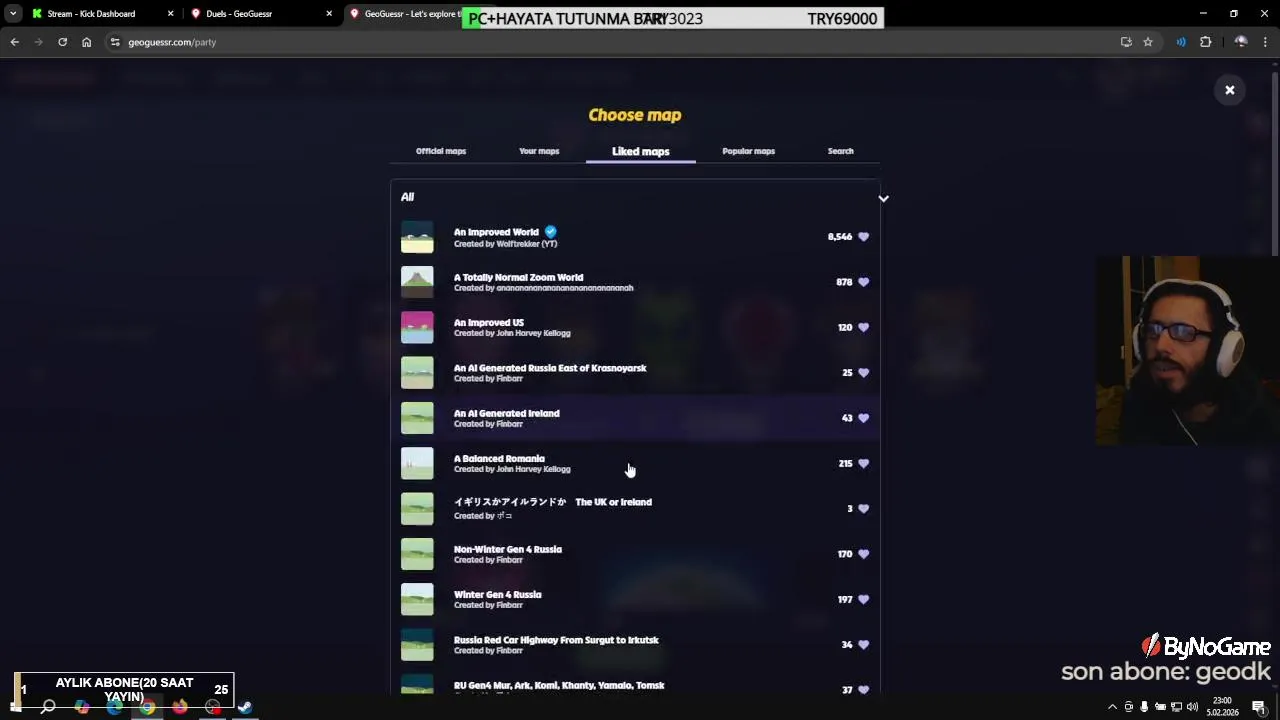Screen dimensions: 1280x720
Task: Toggle heart on The UK or Ireland
Action: pos(864,509)
